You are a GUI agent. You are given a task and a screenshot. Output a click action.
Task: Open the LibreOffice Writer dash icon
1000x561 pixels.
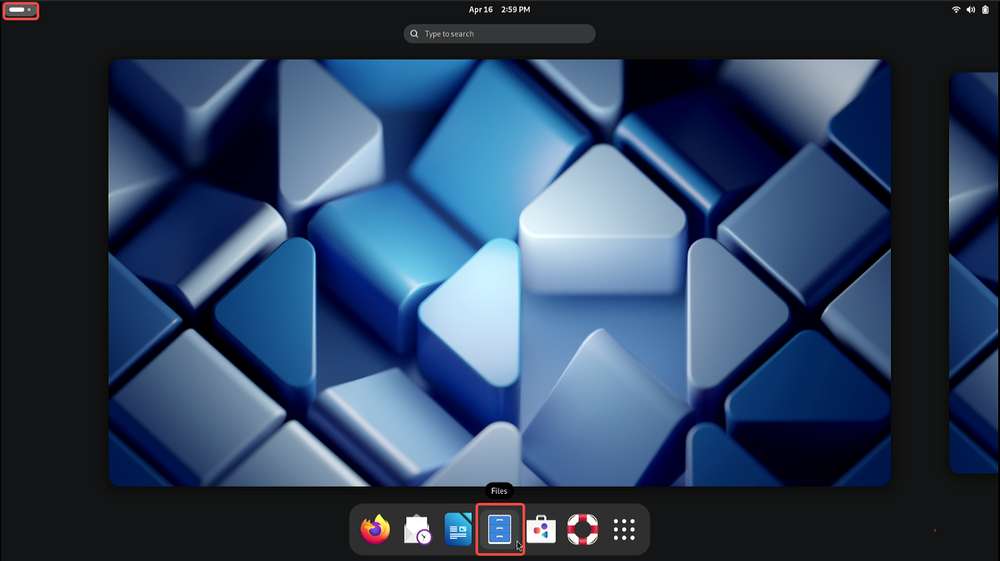[458, 529]
